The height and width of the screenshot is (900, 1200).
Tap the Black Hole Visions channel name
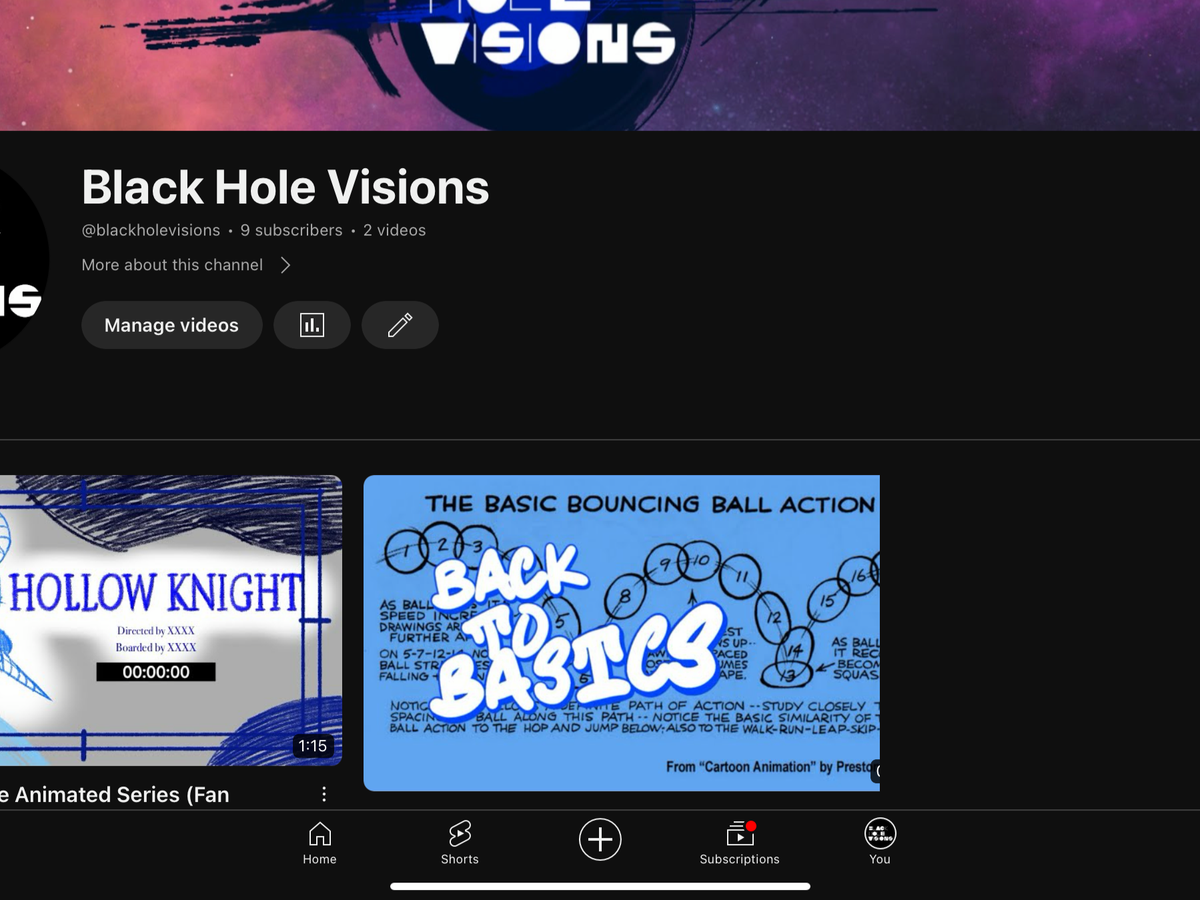click(286, 187)
